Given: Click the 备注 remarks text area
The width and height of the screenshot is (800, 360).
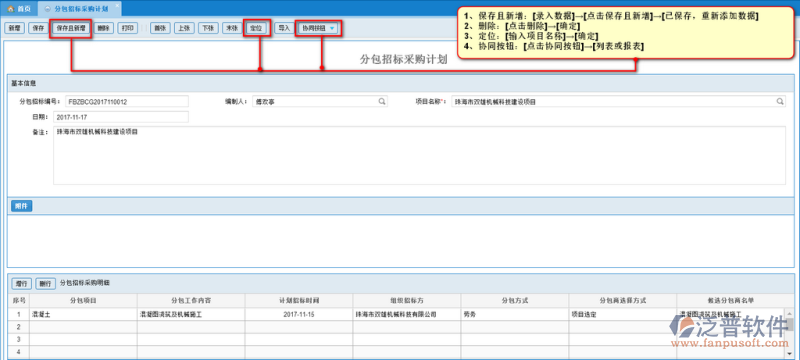Looking at the screenshot, I should (419, 156).
